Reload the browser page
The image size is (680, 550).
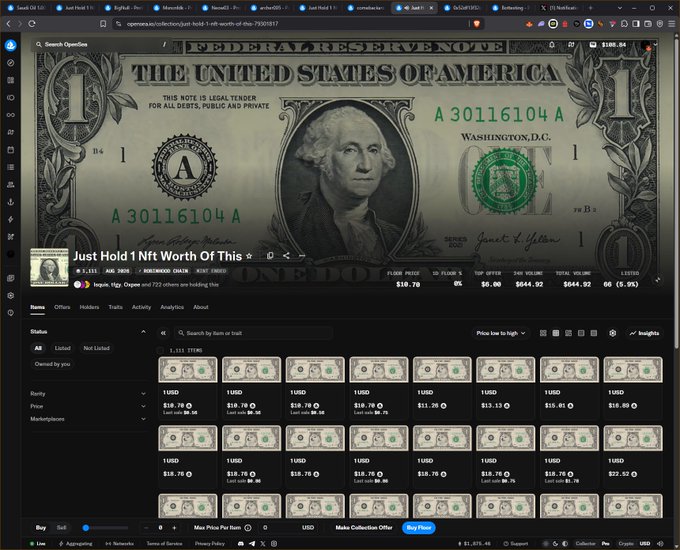32,24
